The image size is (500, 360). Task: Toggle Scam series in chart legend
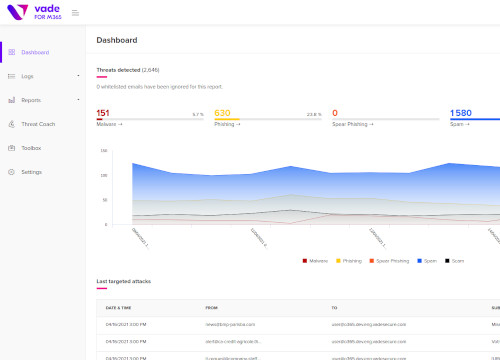(454, 261)
